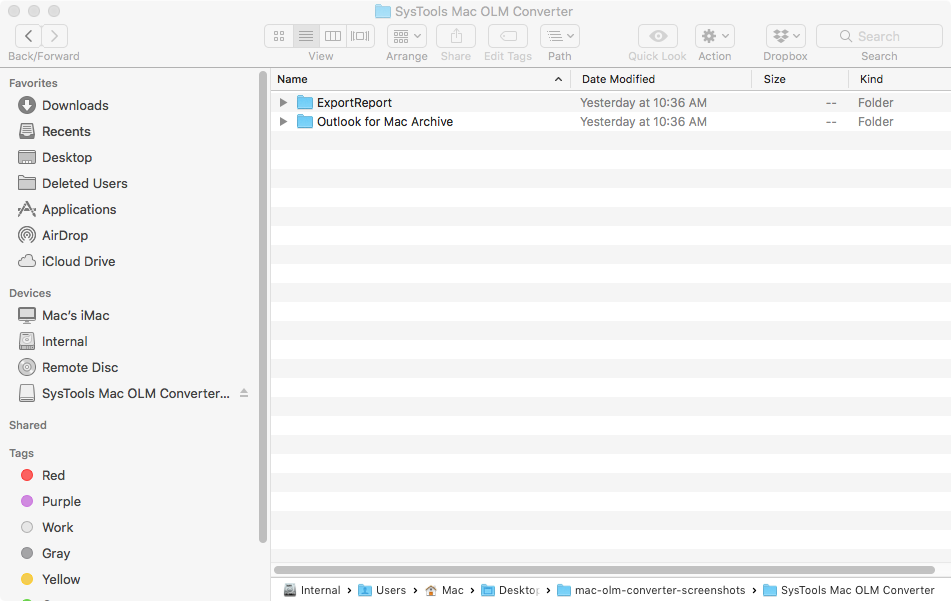Viewport: 951px width, 601px height.
Task: Open the Path dropdown
Action: click(x=560, y=36)
